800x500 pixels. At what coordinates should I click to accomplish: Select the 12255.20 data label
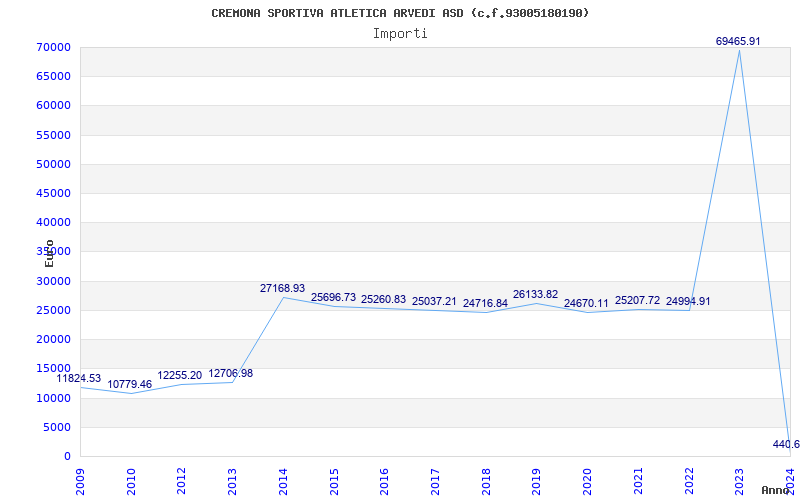coord(180,376)
